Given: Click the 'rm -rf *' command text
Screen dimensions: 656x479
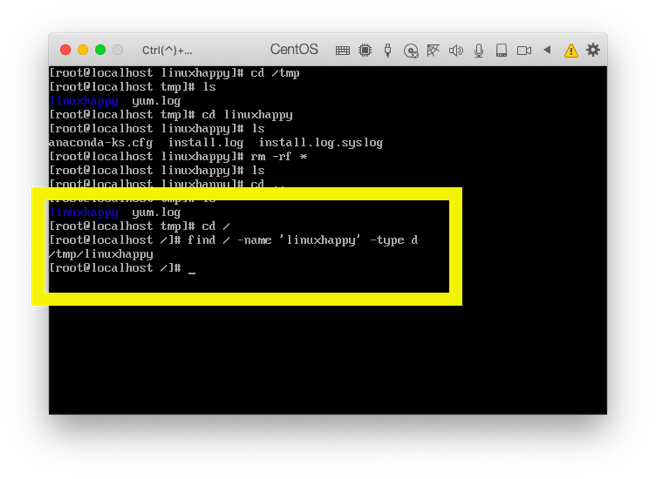Looking at the screenshot, I should 279,157.
